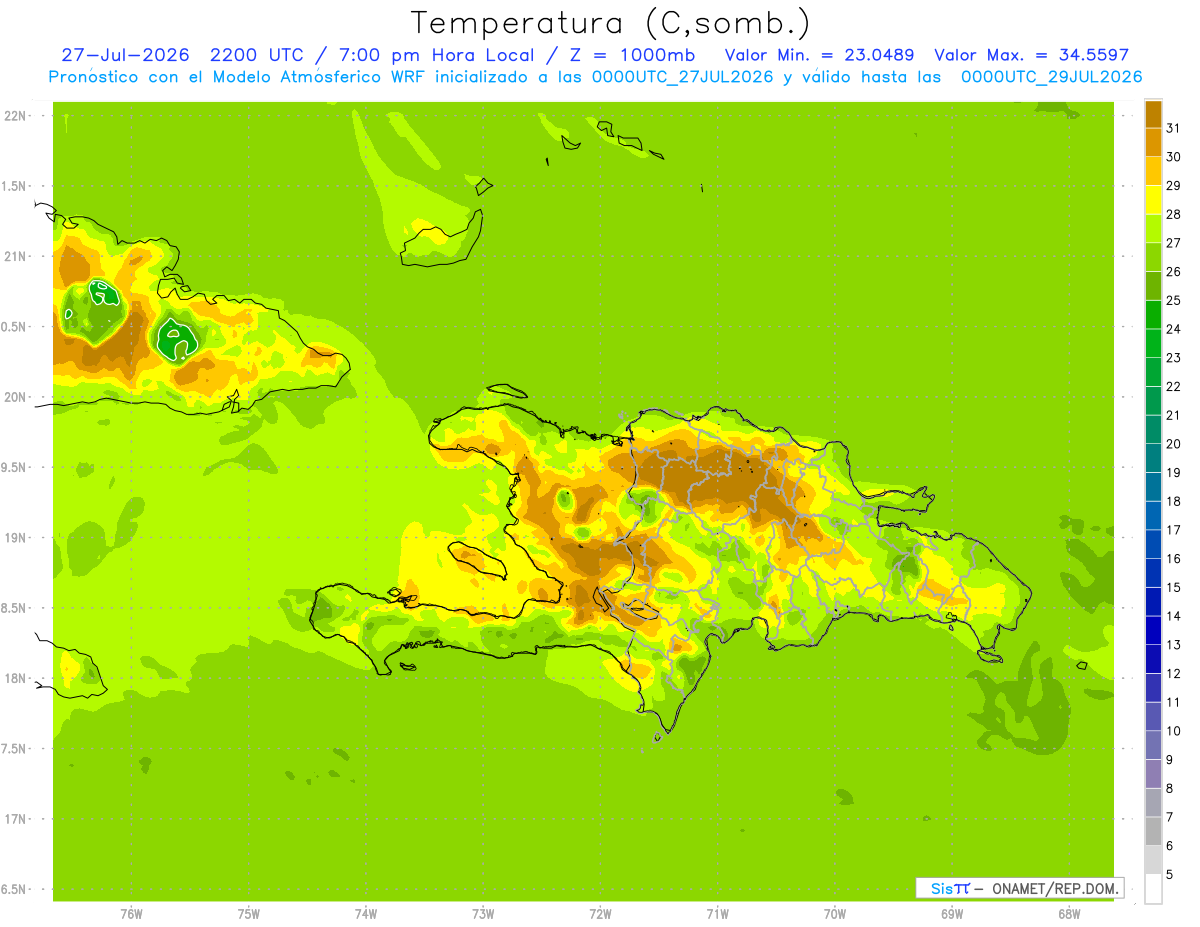Select the '17N' latitude axis label
Viewport: 1200px width, 927px height.
pyautogui.click(x=14, y=819)
